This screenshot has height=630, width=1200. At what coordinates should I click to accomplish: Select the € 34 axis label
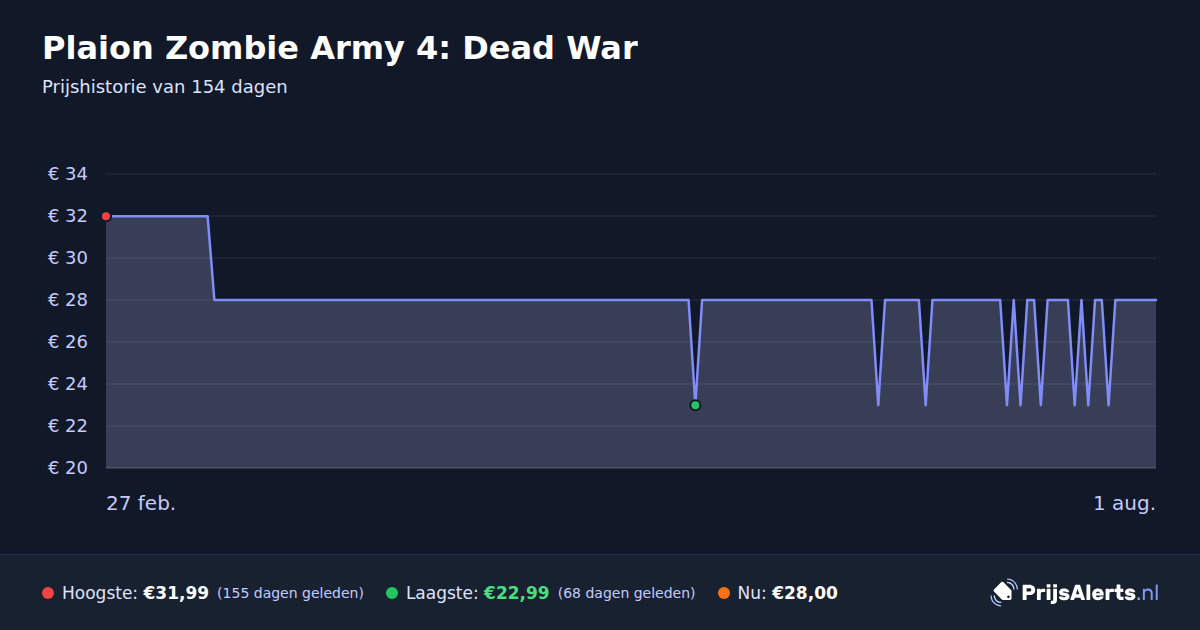68,174
